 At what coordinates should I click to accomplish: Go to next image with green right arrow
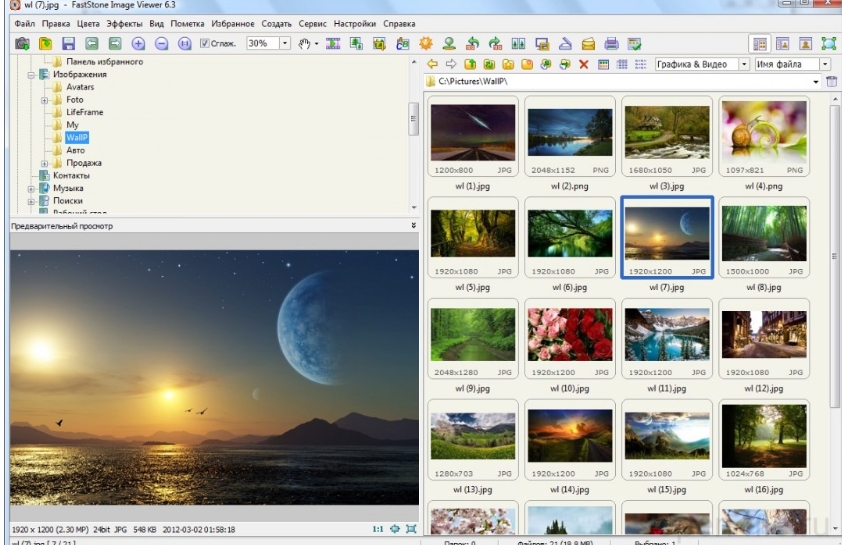(x=115, y=43)
